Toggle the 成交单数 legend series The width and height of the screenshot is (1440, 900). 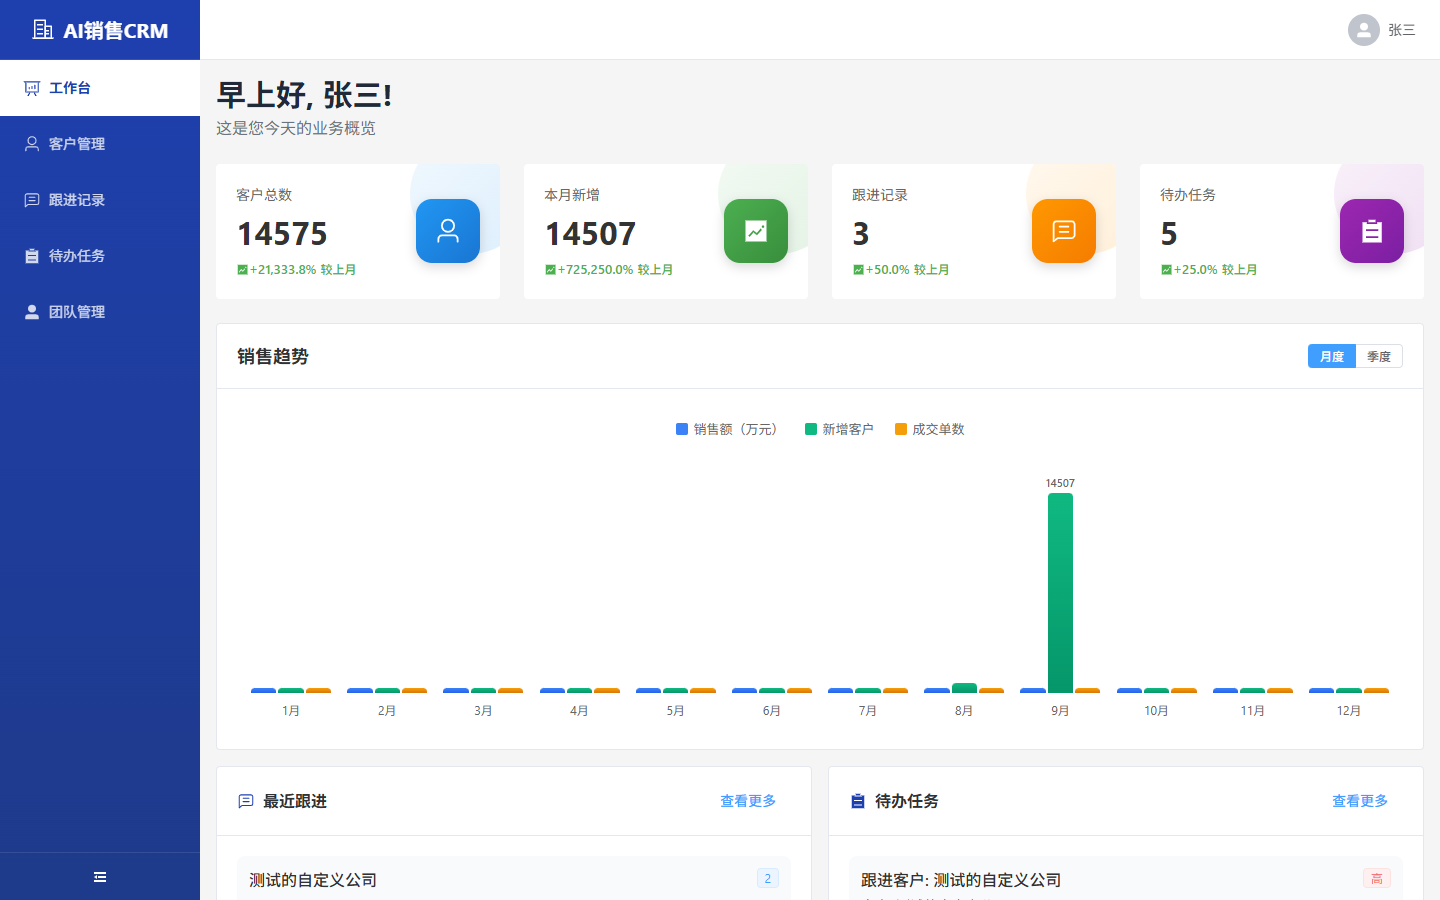(x=929, y=429)
